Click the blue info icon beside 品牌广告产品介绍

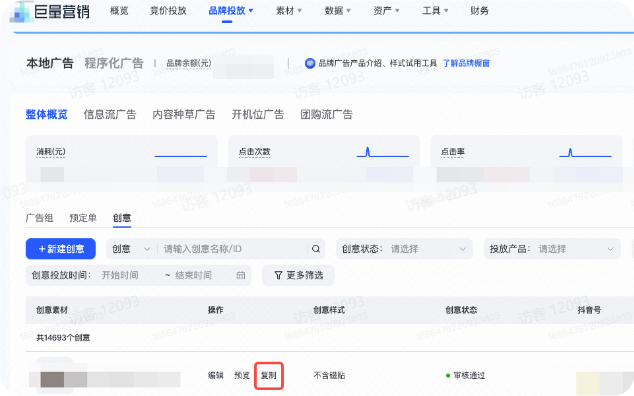[310, 63]
